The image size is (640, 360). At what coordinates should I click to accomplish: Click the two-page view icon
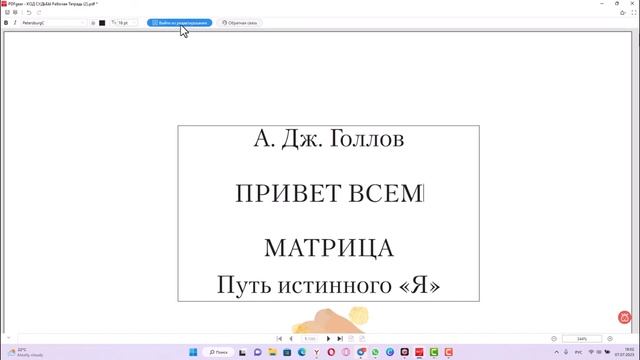point(362,339)
